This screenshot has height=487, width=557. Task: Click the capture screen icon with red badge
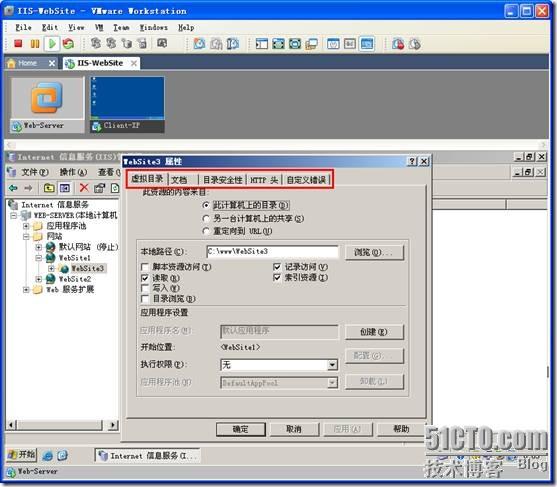pyautogui.click(x=398, y=44)
